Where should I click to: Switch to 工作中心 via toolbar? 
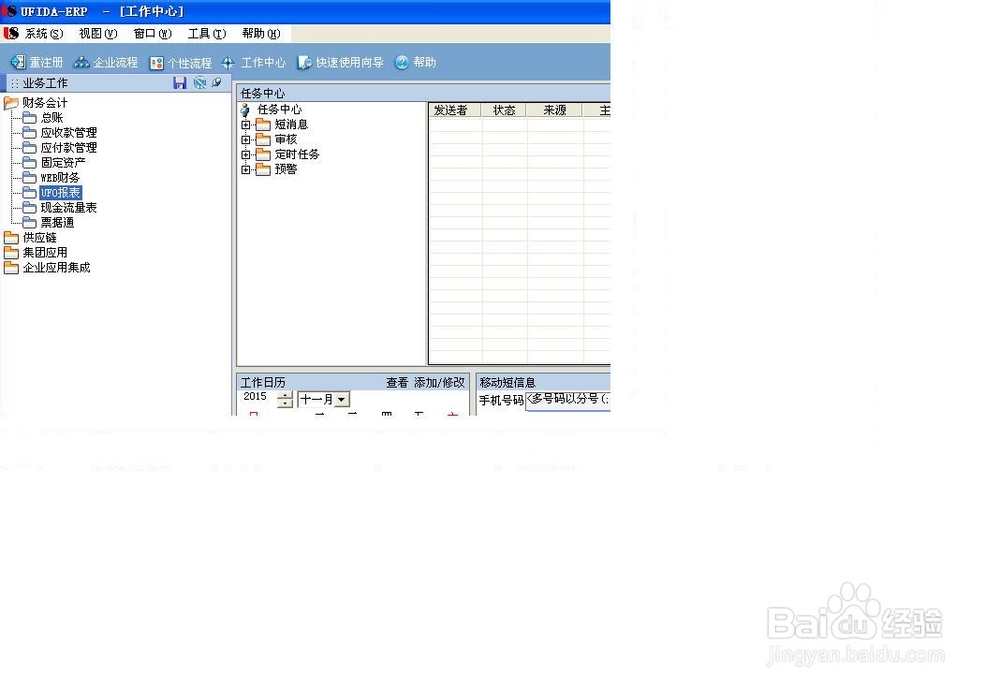(254, 63)
